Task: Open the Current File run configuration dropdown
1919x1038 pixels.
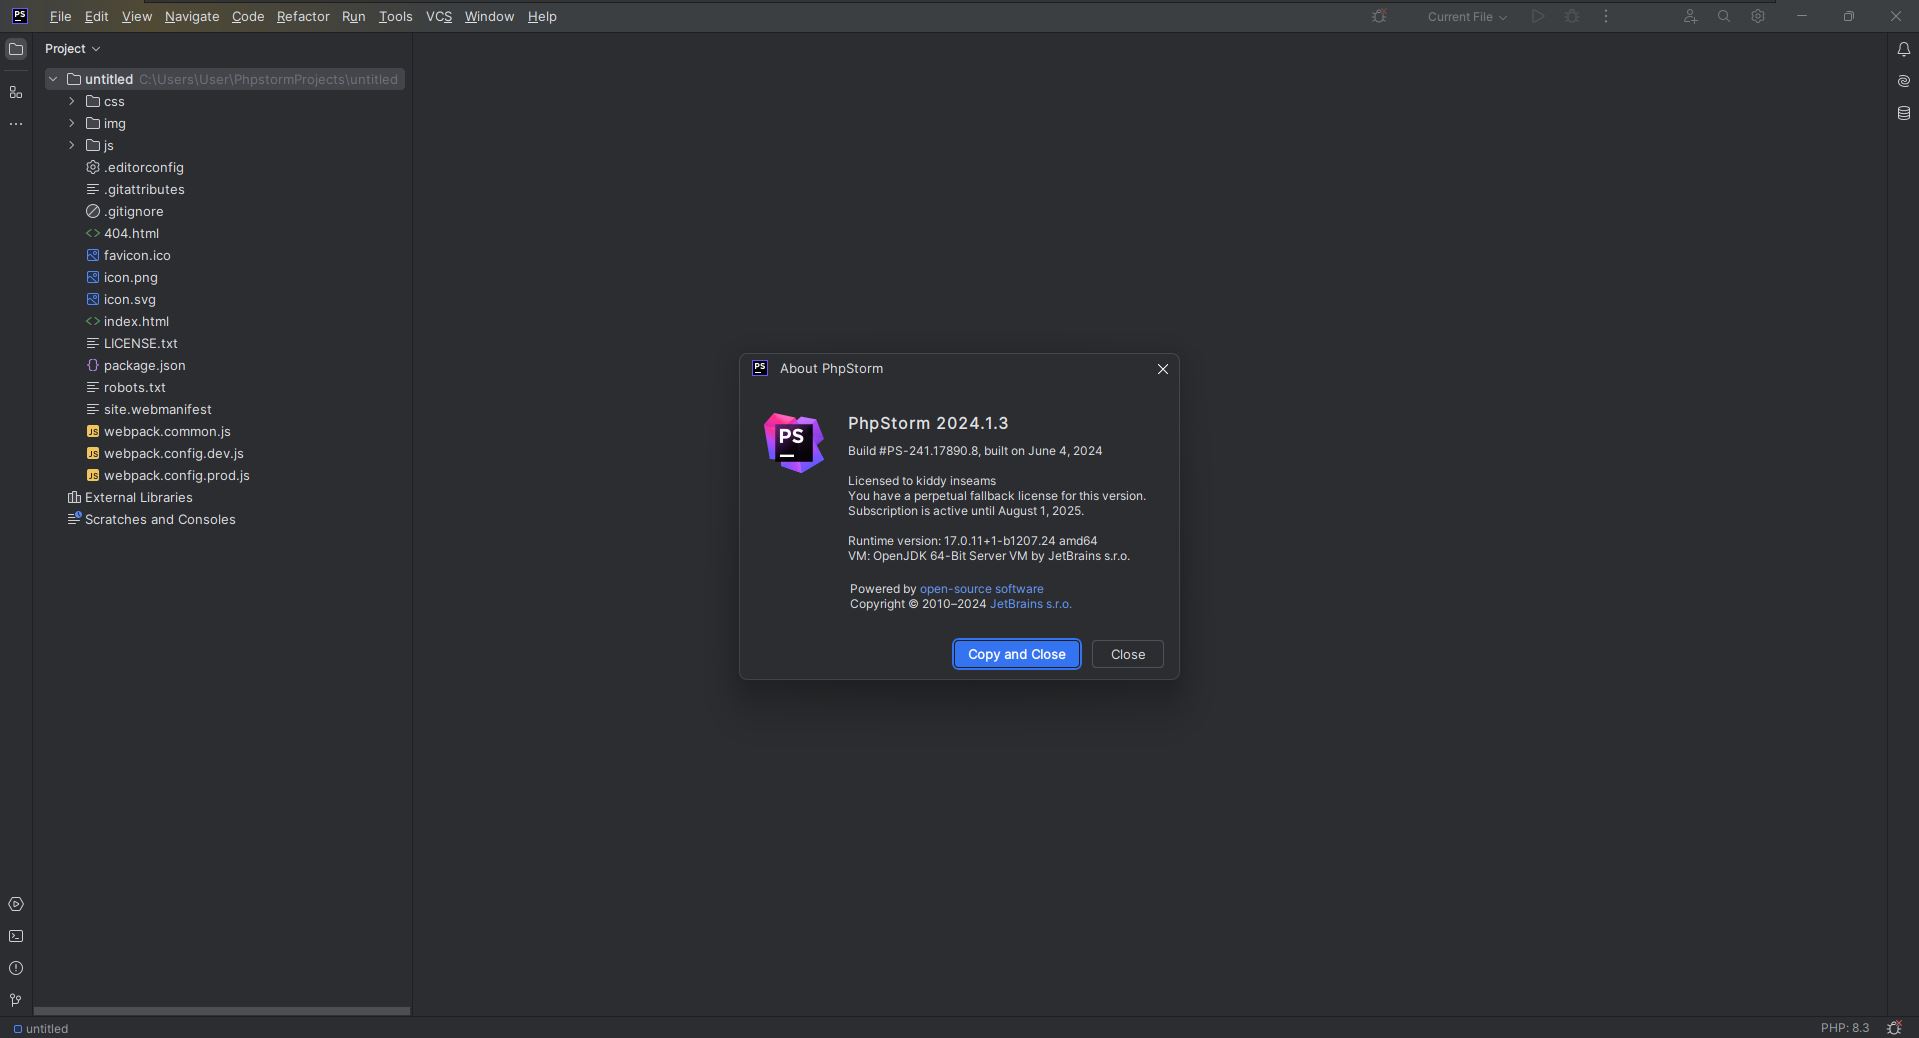Action: click(x=1466, y=16)
